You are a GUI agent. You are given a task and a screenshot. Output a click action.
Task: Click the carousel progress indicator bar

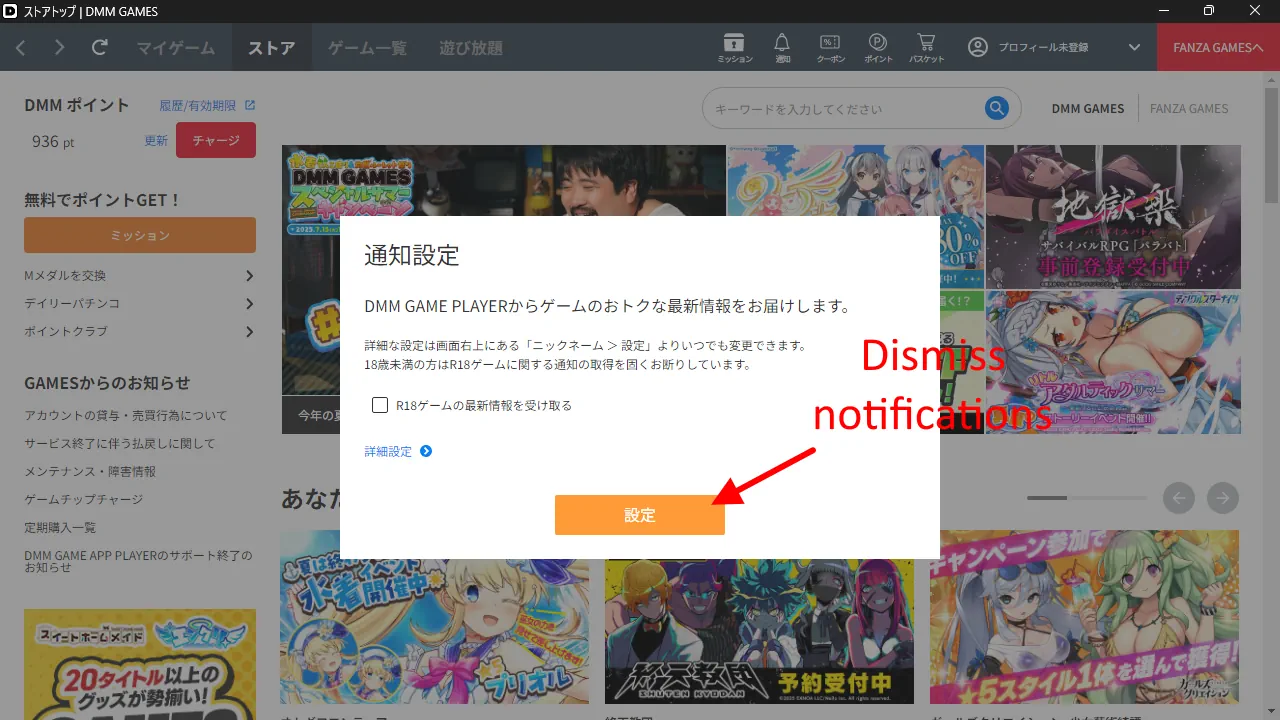coord(1087,497)
